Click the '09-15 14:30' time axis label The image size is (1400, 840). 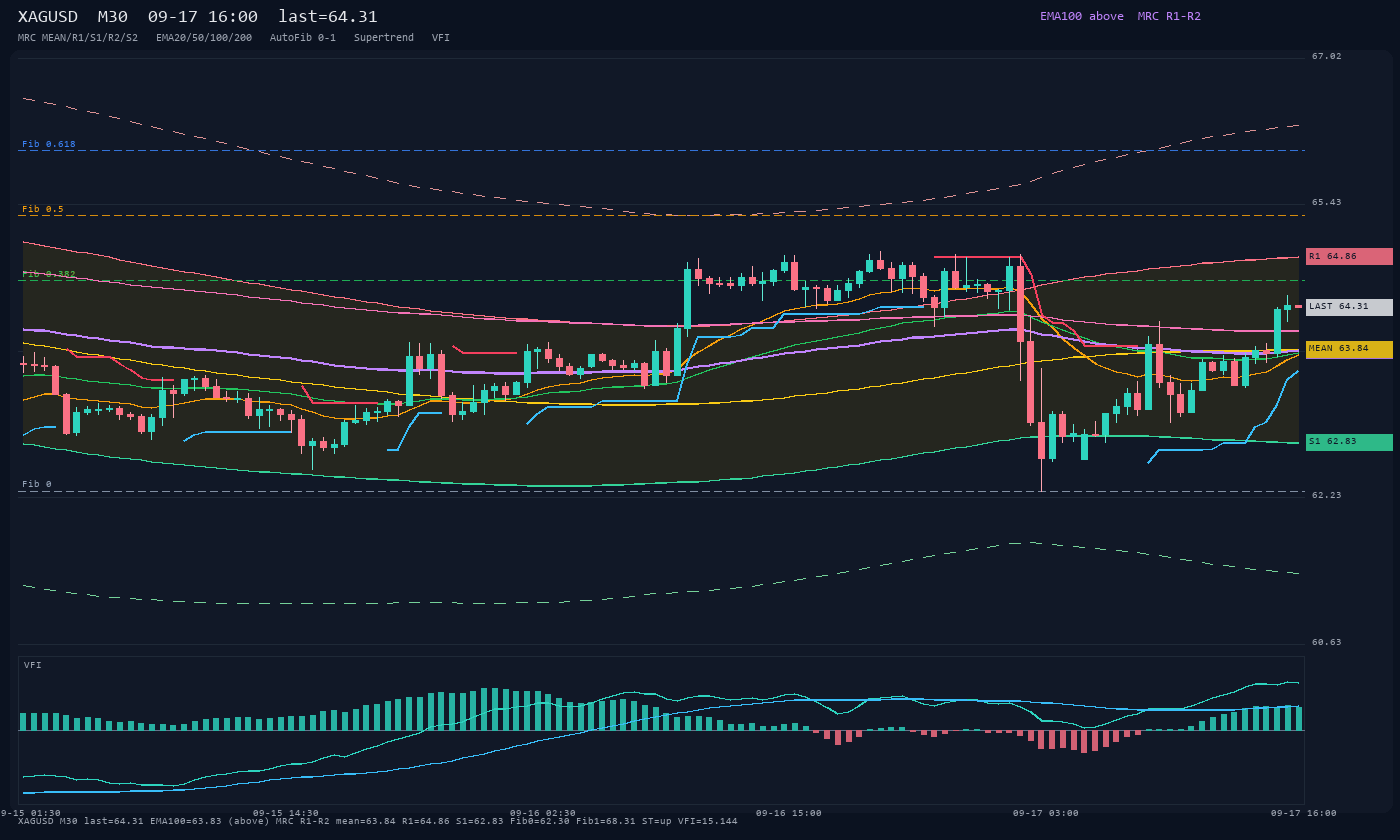286,813
